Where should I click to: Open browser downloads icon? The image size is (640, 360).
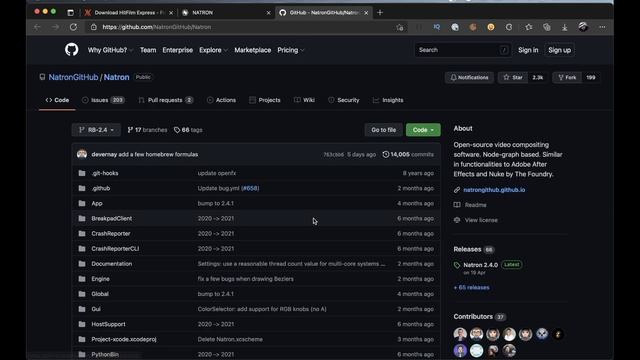pos(564,27)
